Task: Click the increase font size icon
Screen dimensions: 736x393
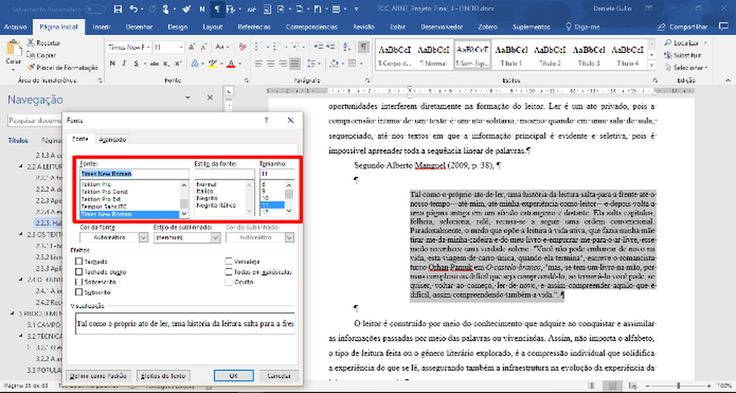Action: pos(192,47)
